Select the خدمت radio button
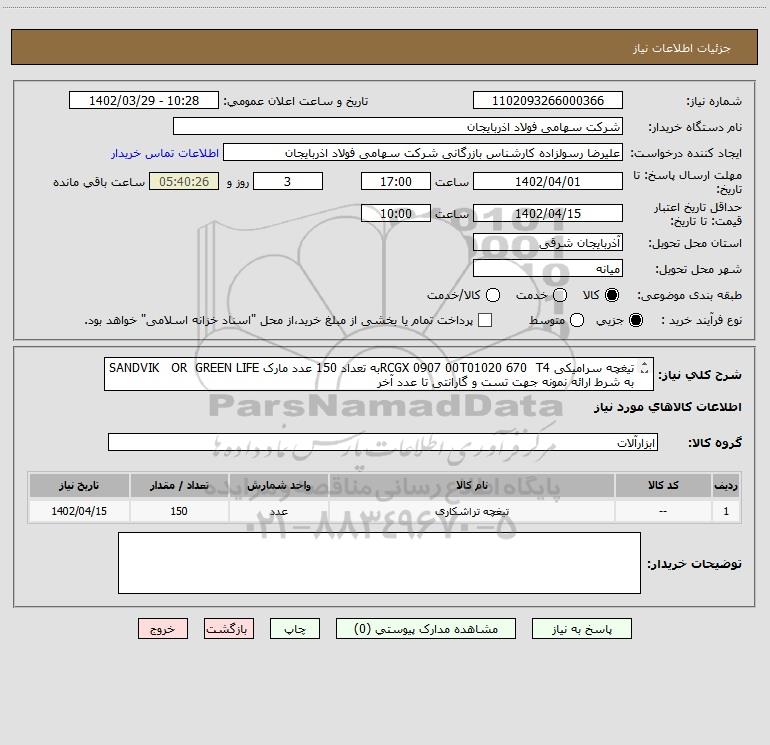 560,295
